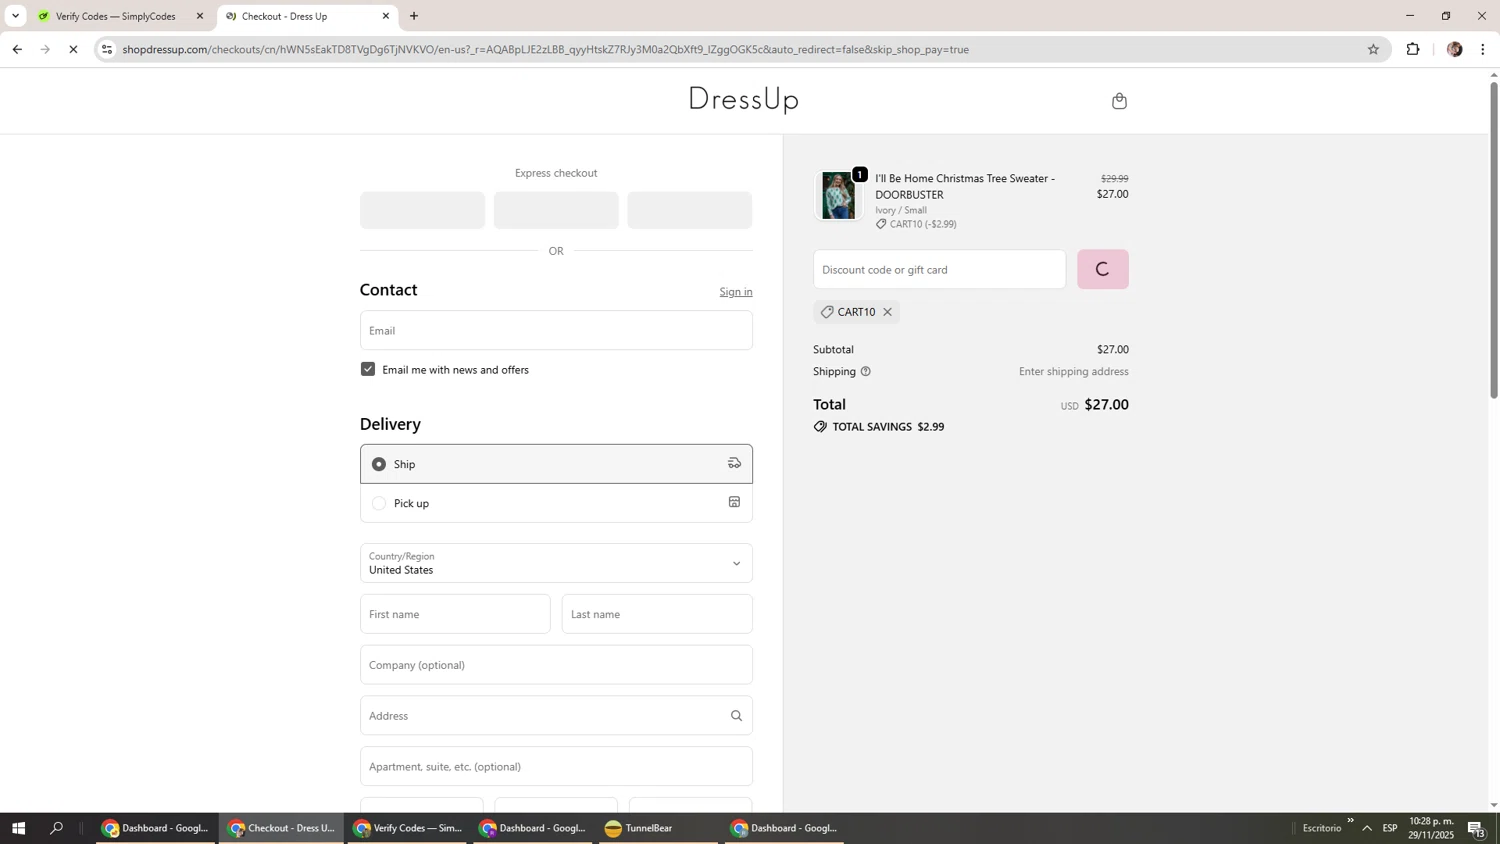Click the taskbar clock and date
Image resolution: width=1500 pixels, height=844 pixels.
coord(1431,828)
